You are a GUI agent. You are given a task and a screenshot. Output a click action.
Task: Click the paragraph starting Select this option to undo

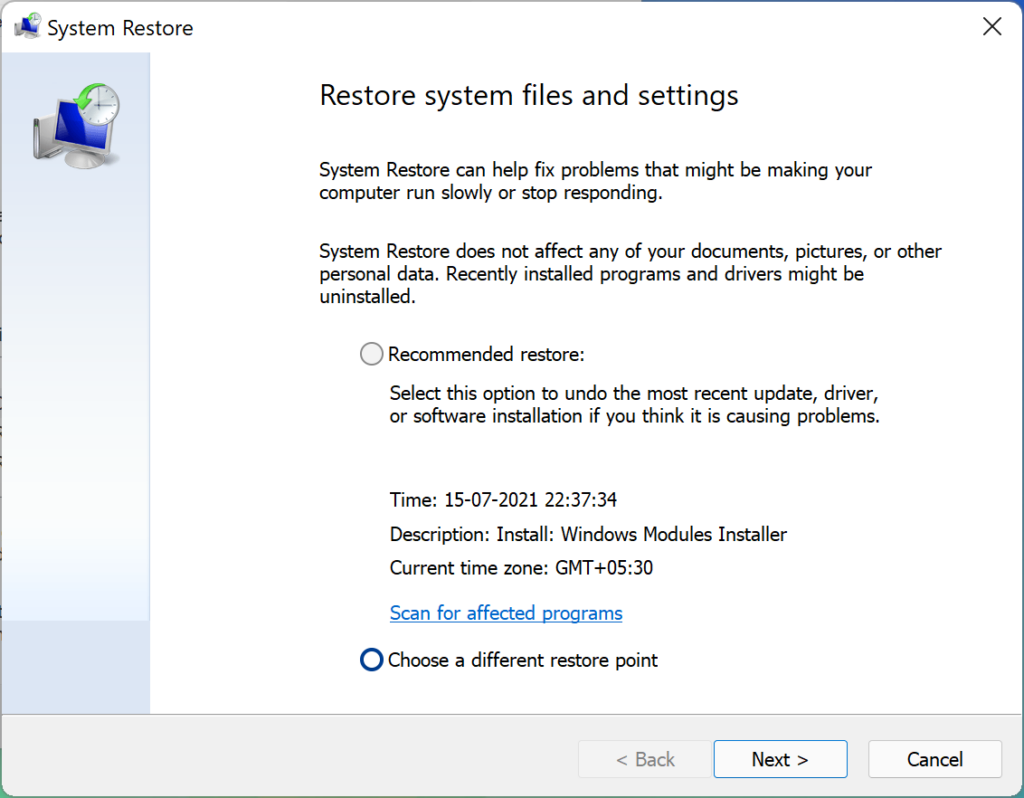tap(634, 404)
